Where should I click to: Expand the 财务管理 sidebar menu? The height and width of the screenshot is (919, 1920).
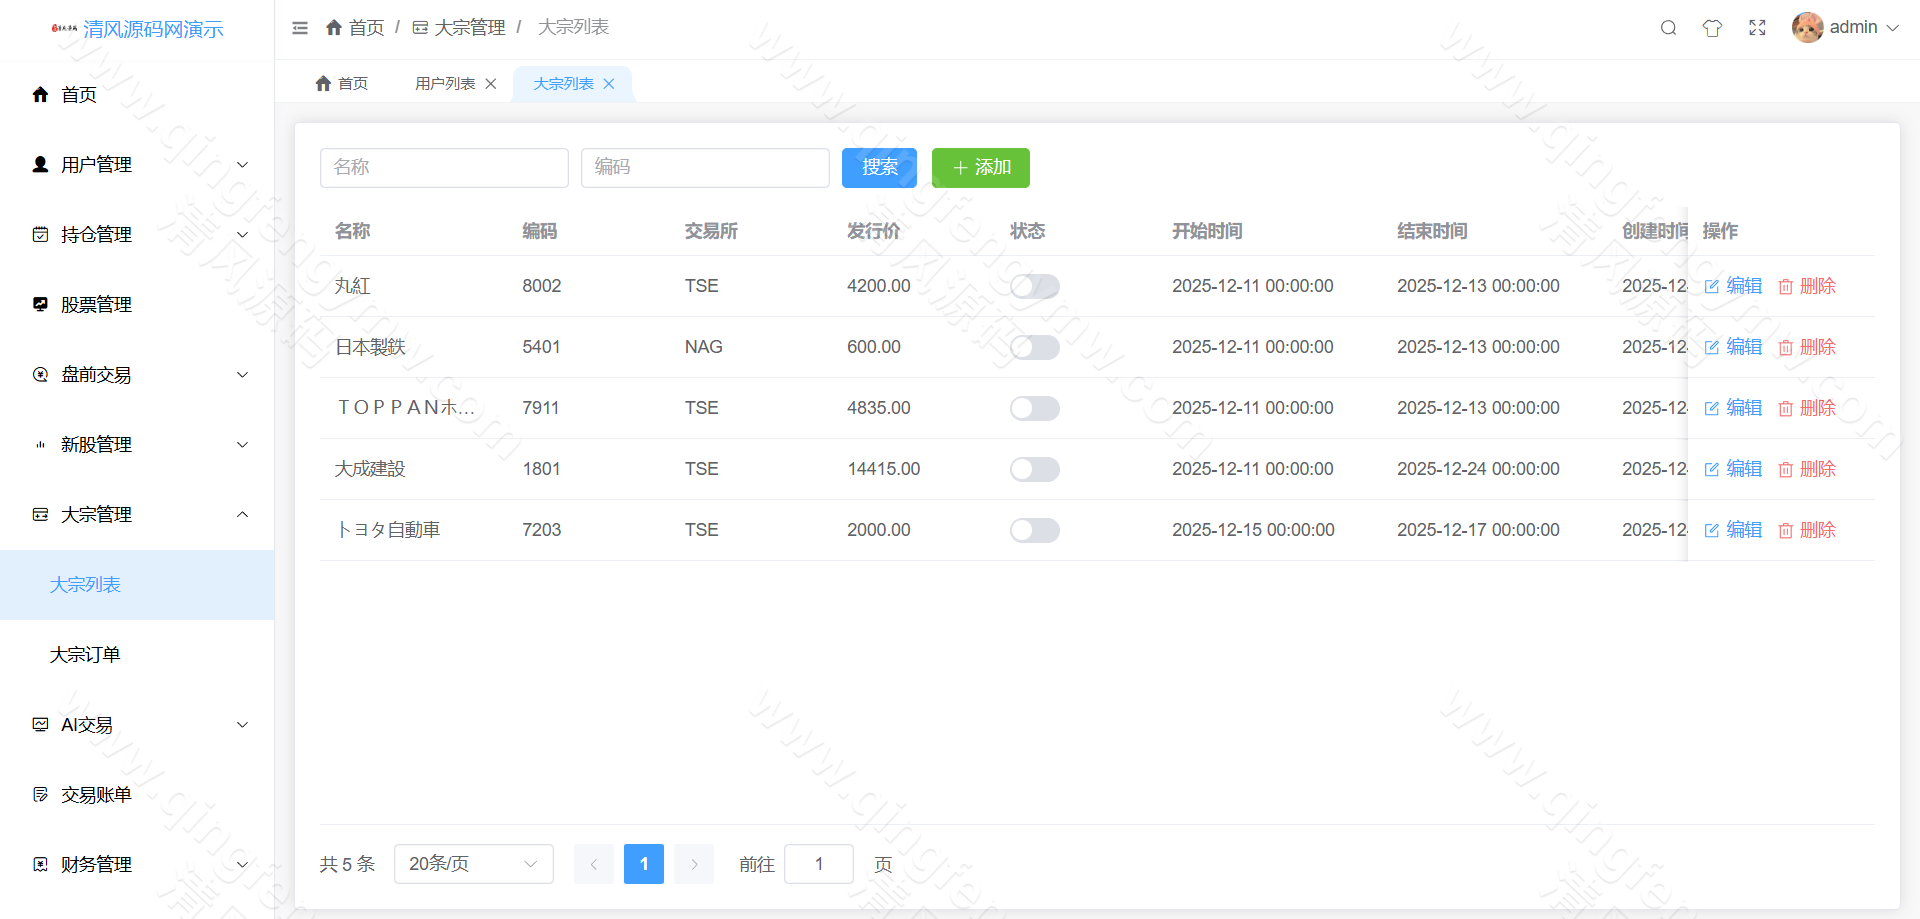point(137,865)
